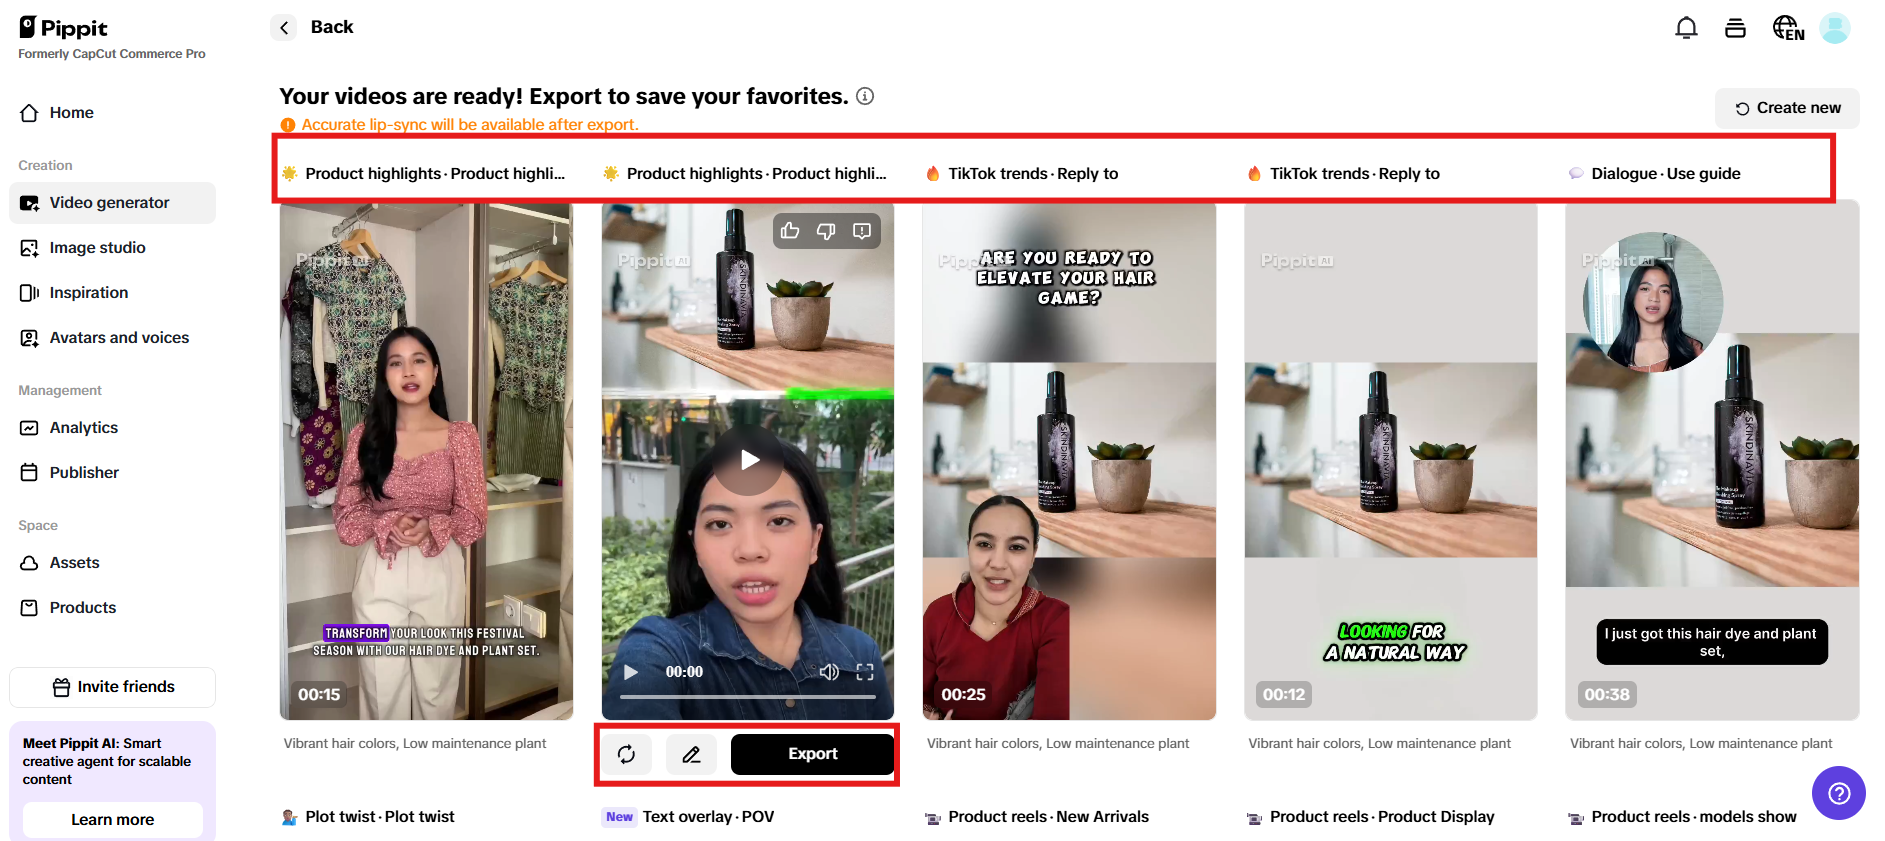Play the video with the center play button

point(748,460)
